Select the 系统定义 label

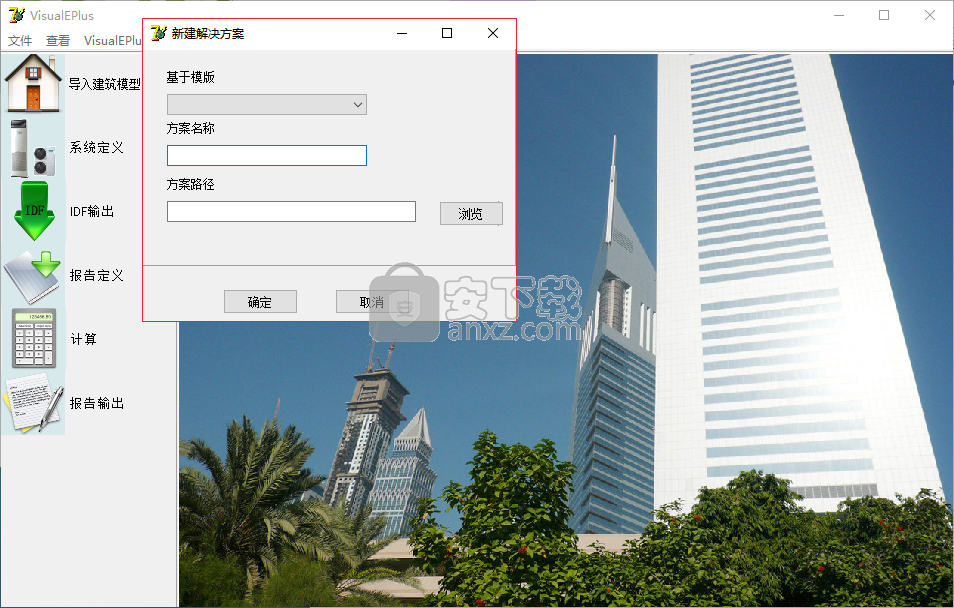tap(96, 147)
